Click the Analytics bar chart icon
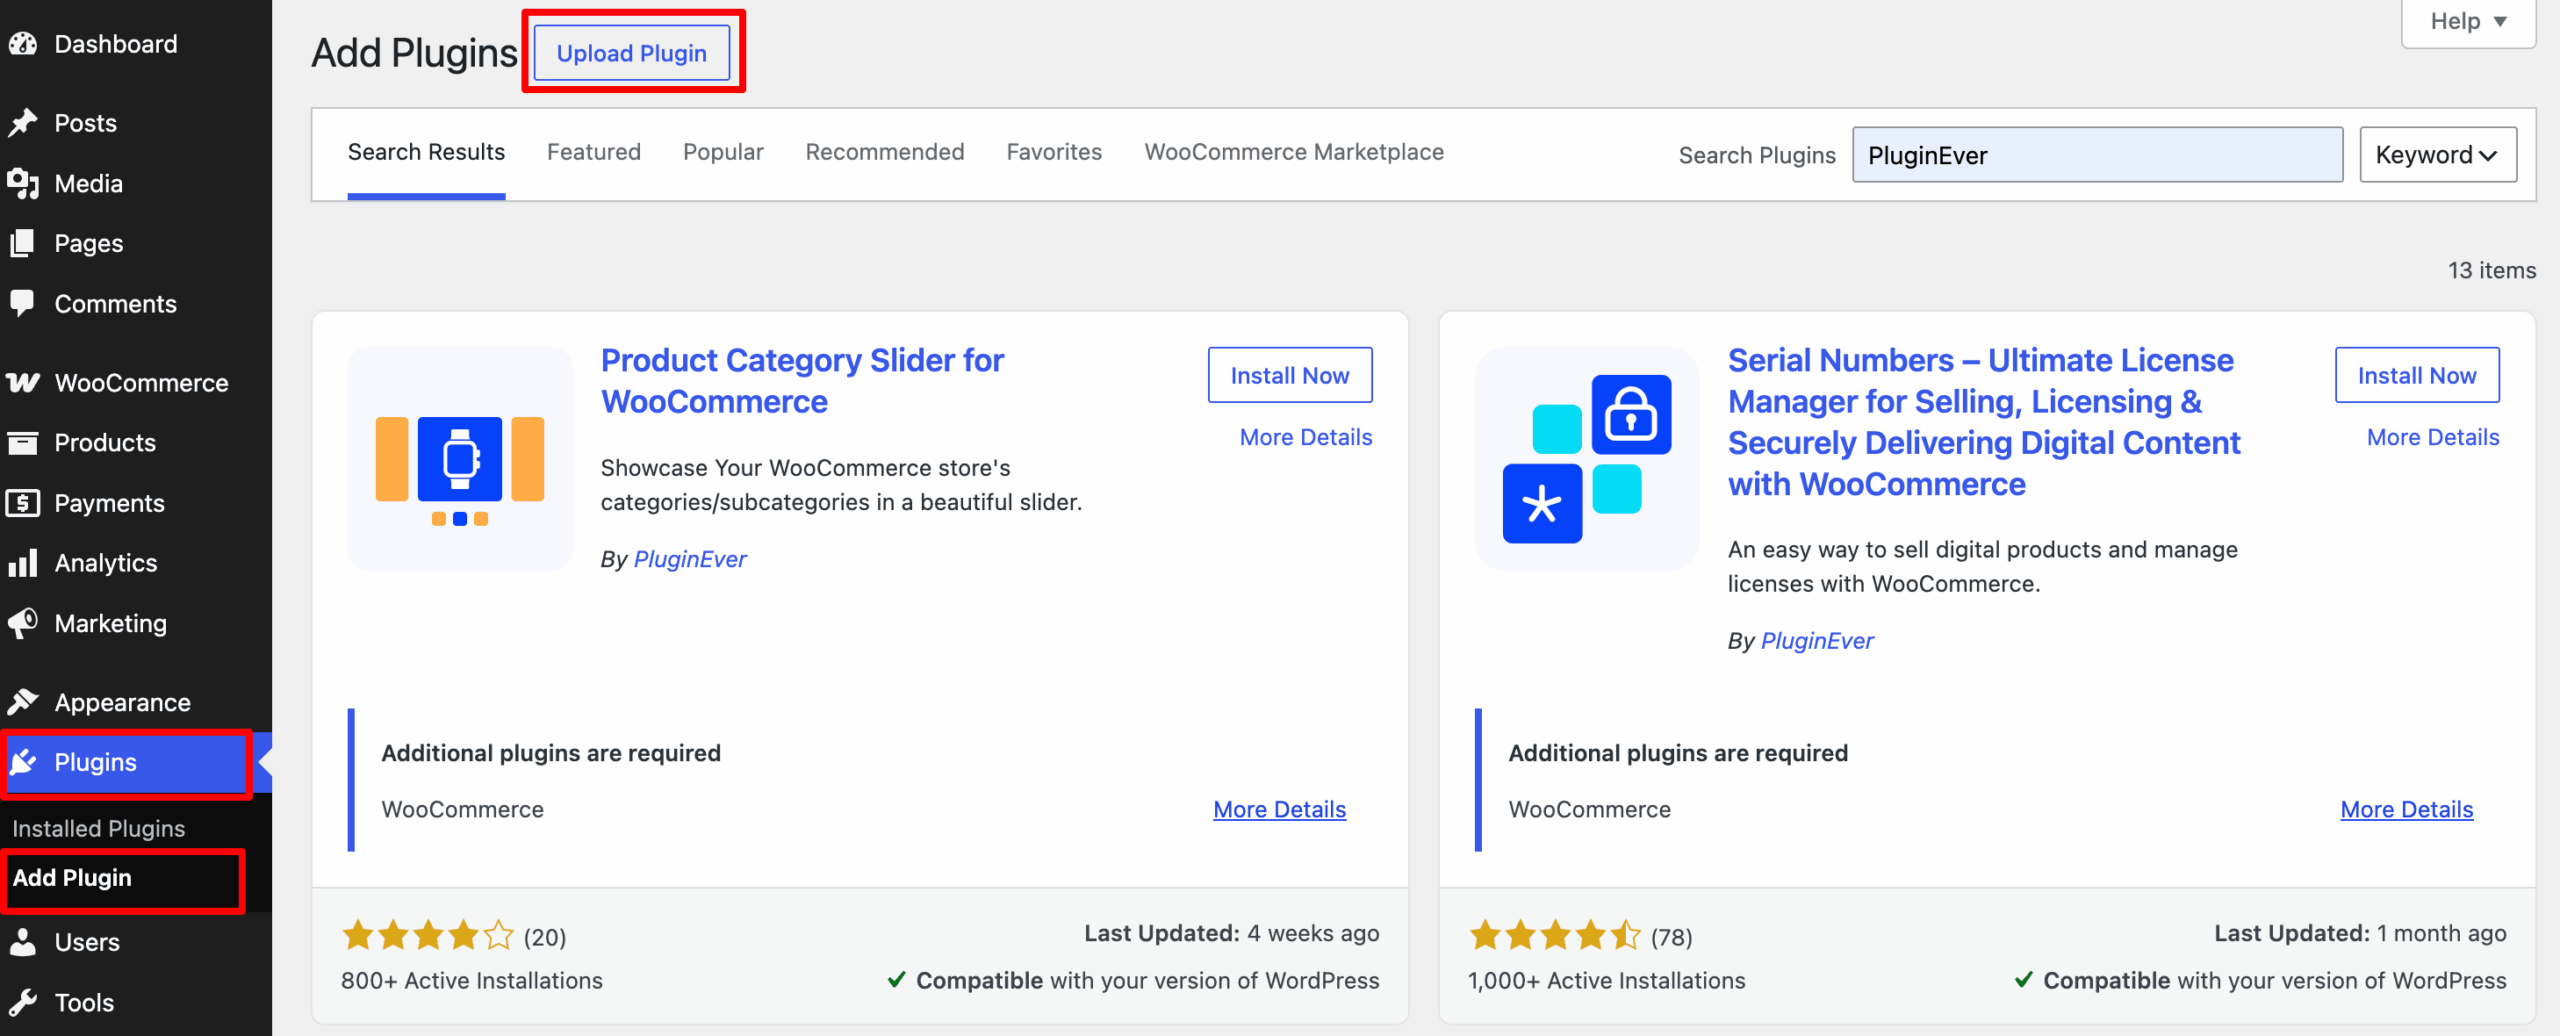The height and width of the screenshot is (1036, 2560). click(23, 563)
